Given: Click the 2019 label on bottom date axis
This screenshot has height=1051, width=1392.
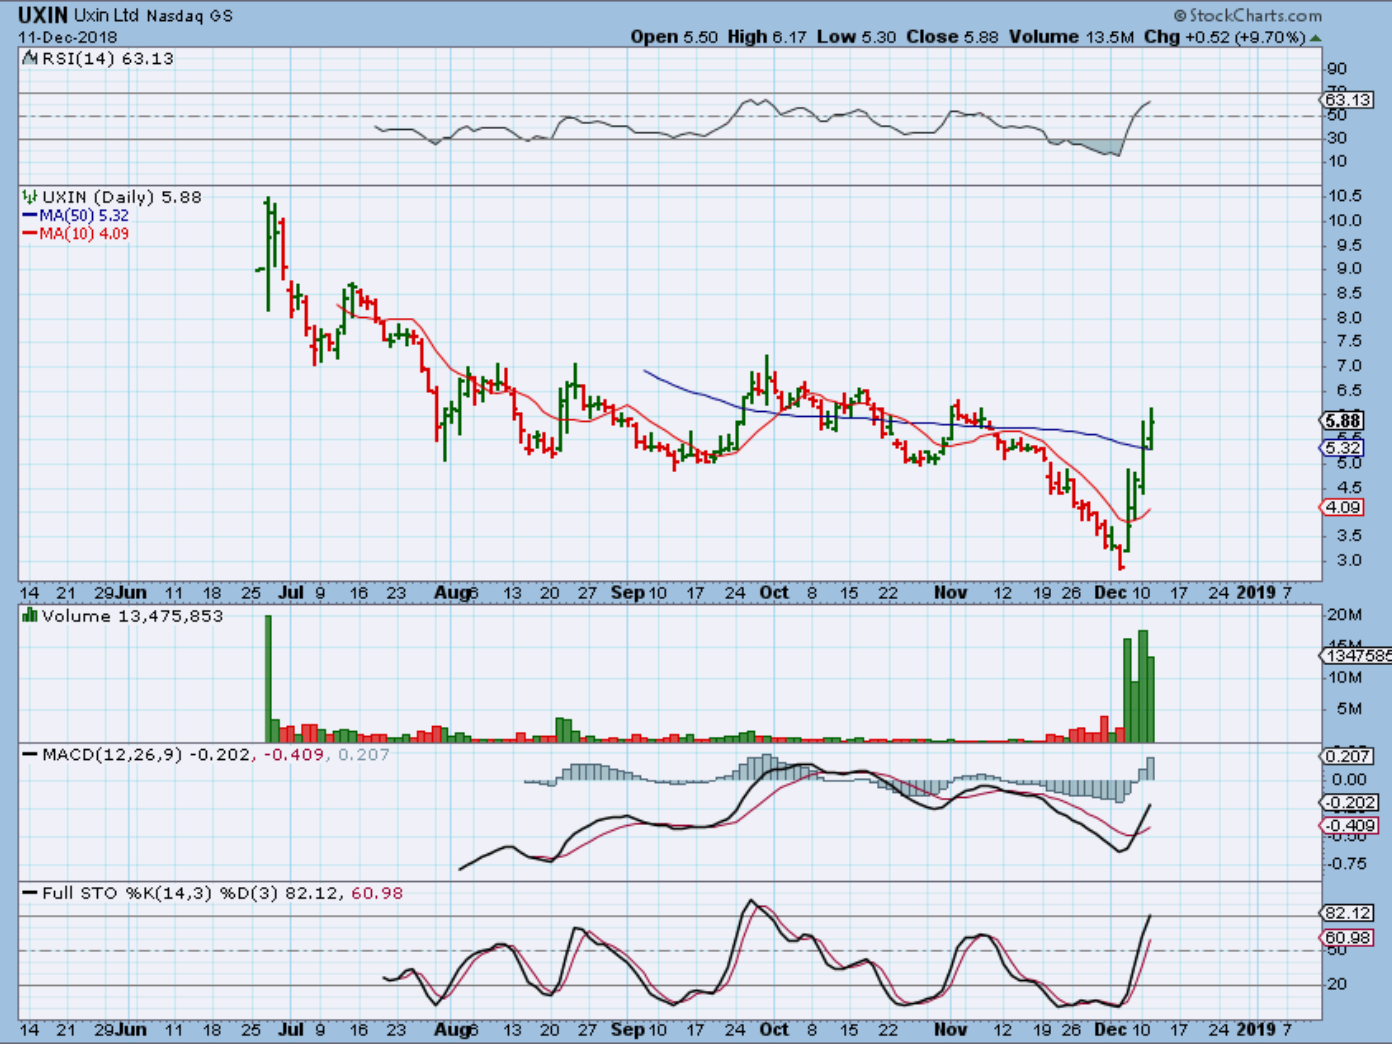Looking at the screenshot, I should pos(1256,1029).
